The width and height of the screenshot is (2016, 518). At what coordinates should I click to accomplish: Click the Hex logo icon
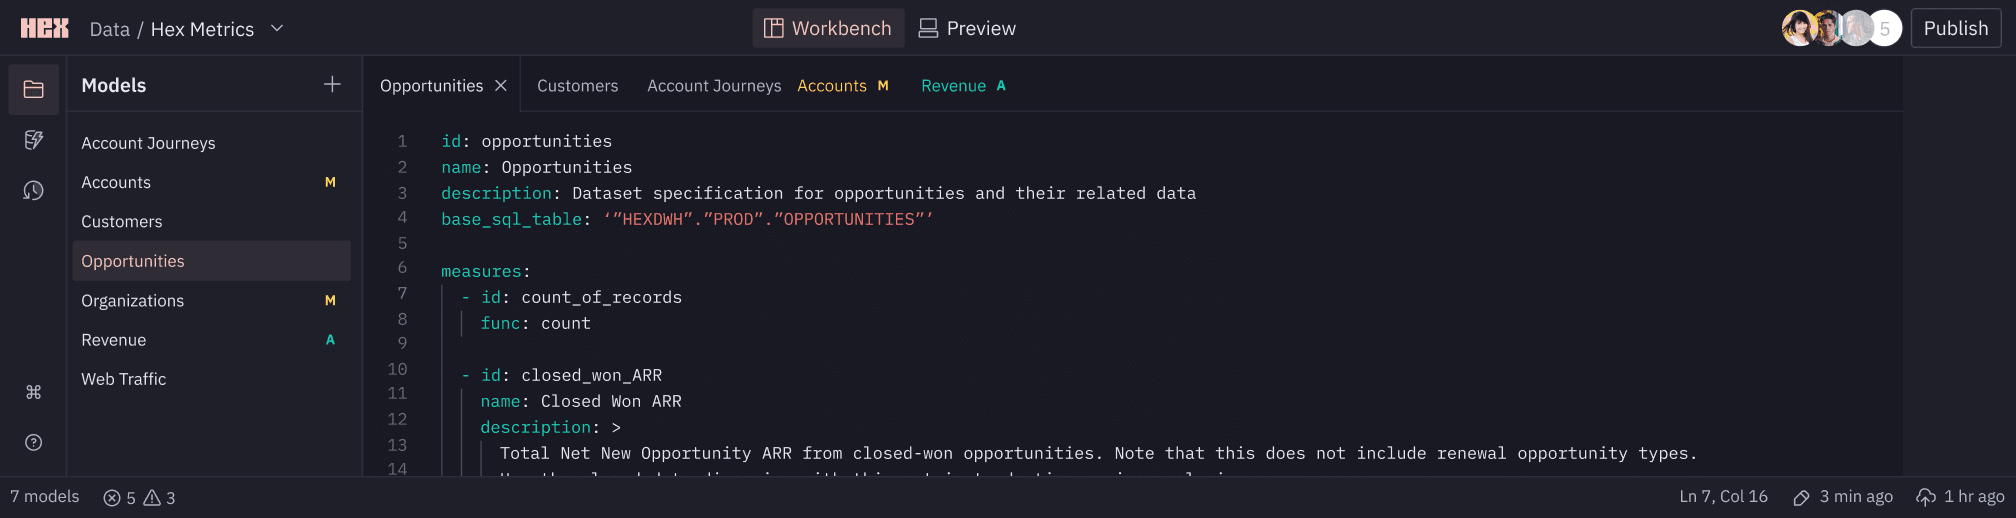pyautogui.click(x=45, y=29)
